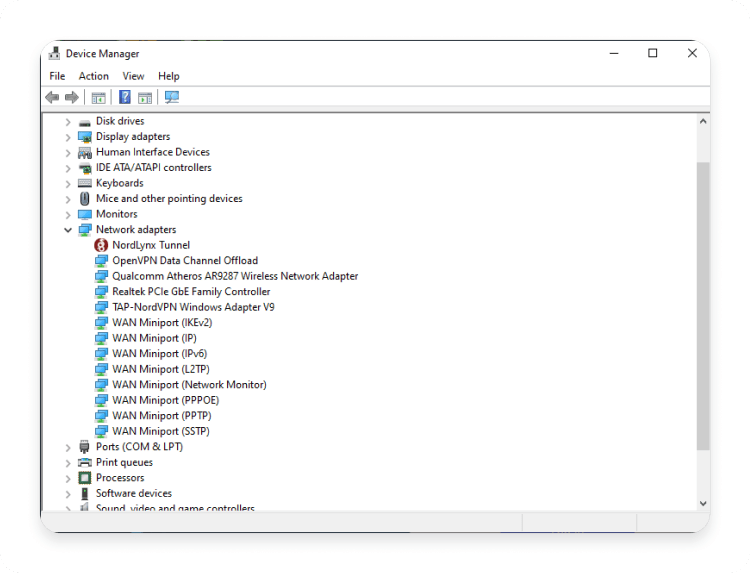Select Realtek PCIe GbE Family Controller

pyautogui.click(x=191, y=291)
